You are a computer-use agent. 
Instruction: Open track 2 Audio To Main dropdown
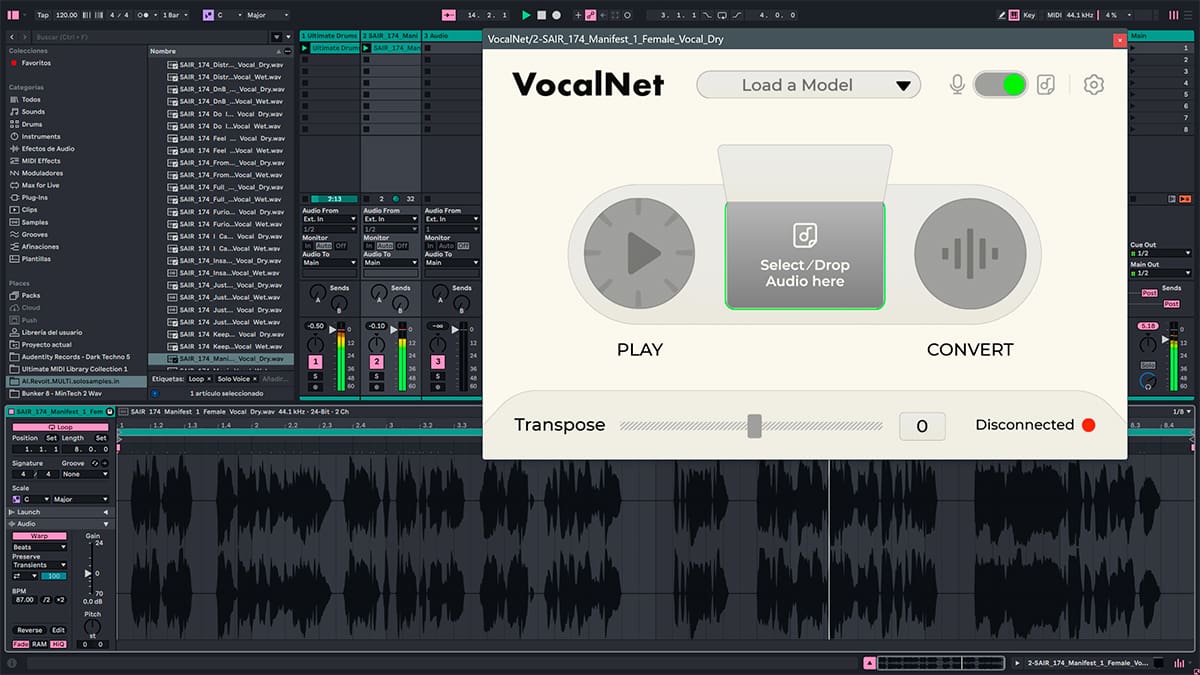390,263
